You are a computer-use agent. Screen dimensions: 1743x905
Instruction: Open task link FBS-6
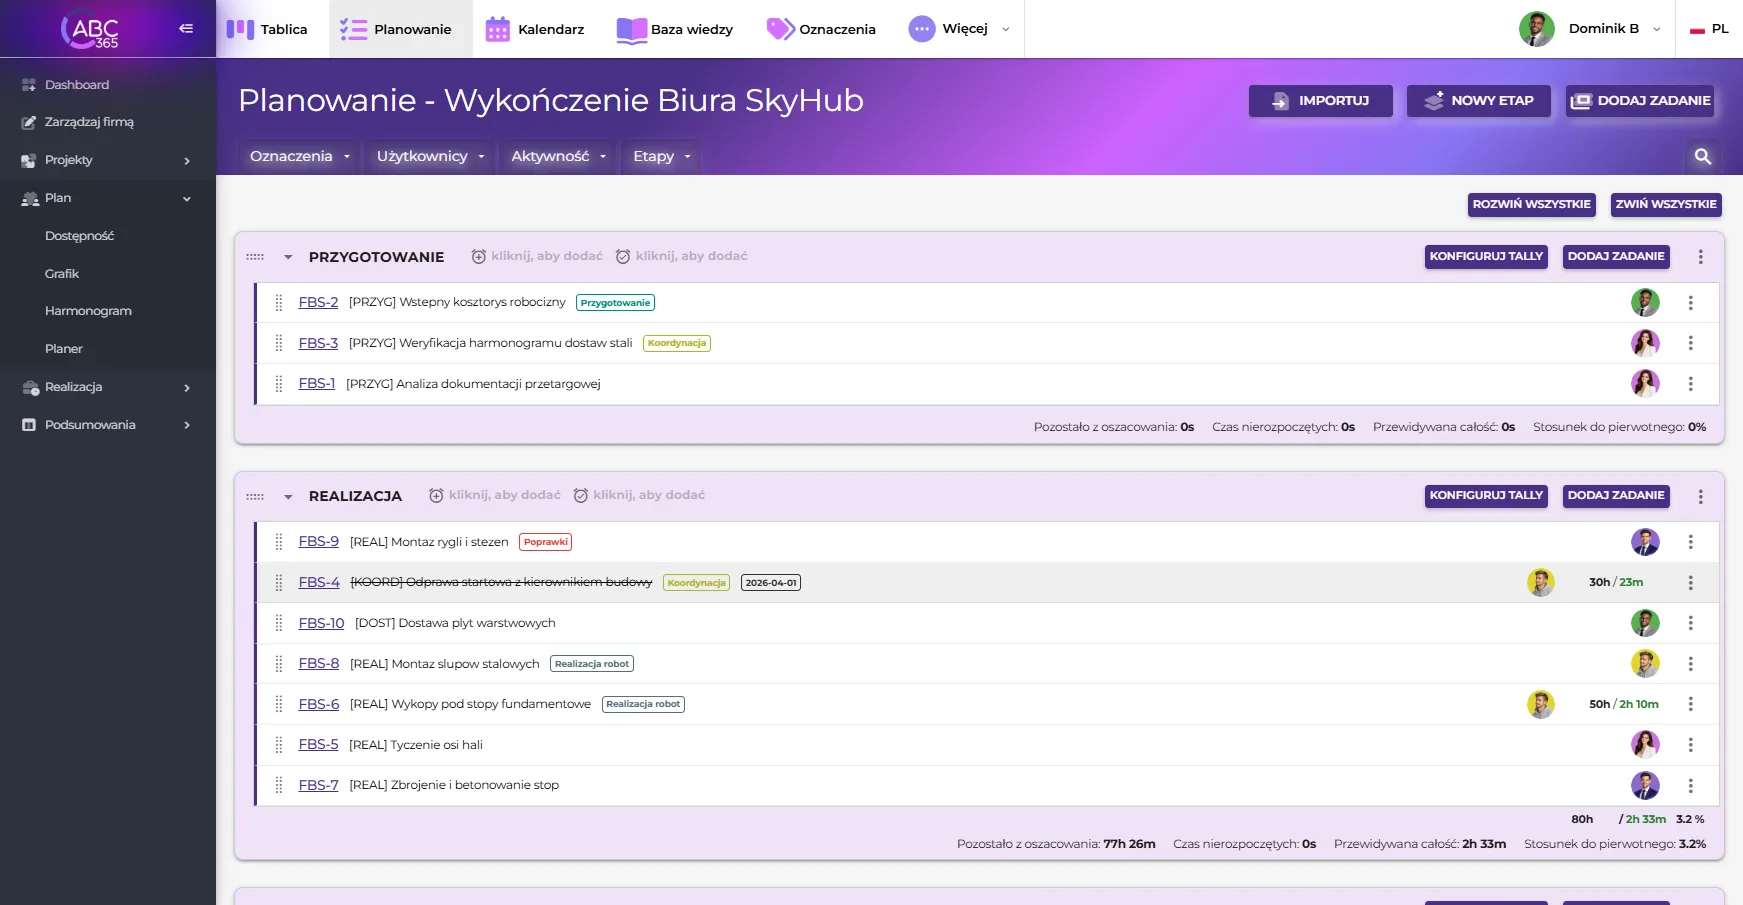[319, 704]
